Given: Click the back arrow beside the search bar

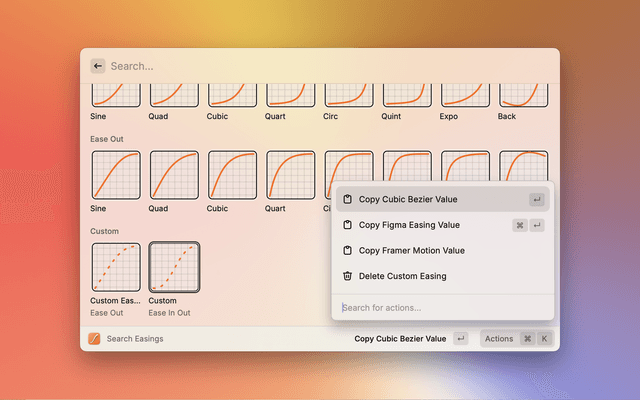Looking at the screenshot, I should tap(98, 66).
